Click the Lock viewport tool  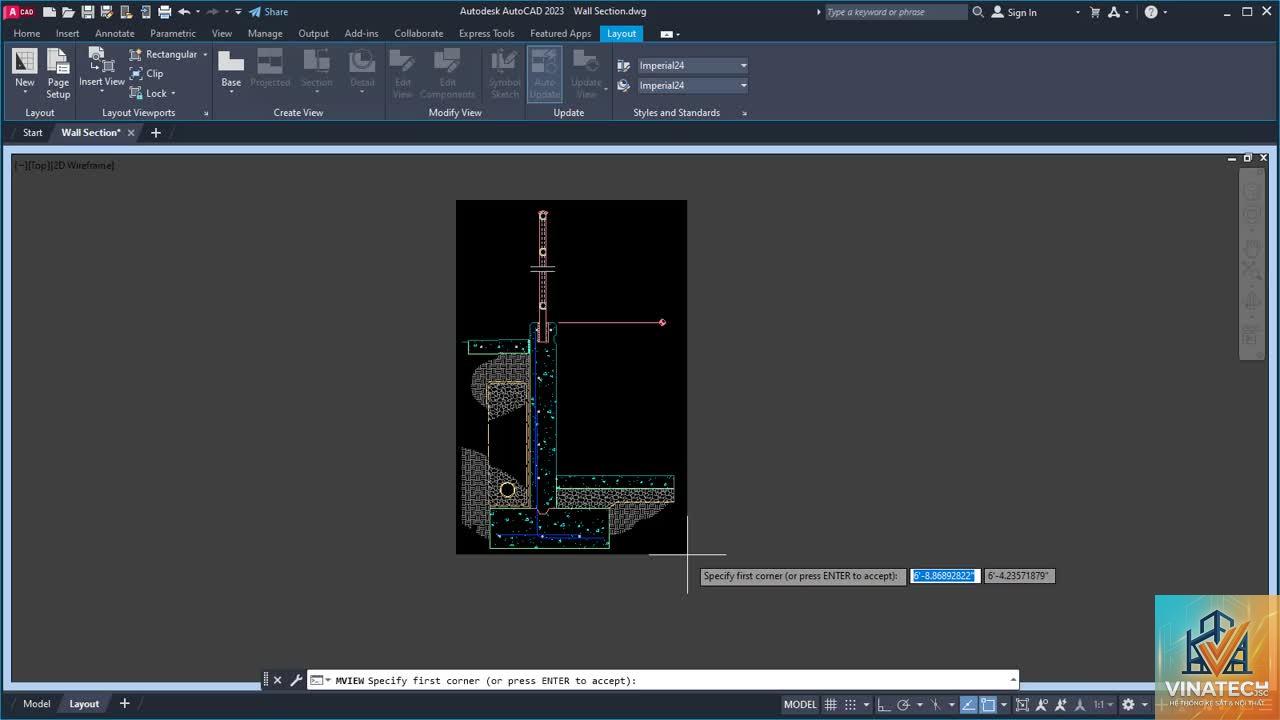click(149, 93)
